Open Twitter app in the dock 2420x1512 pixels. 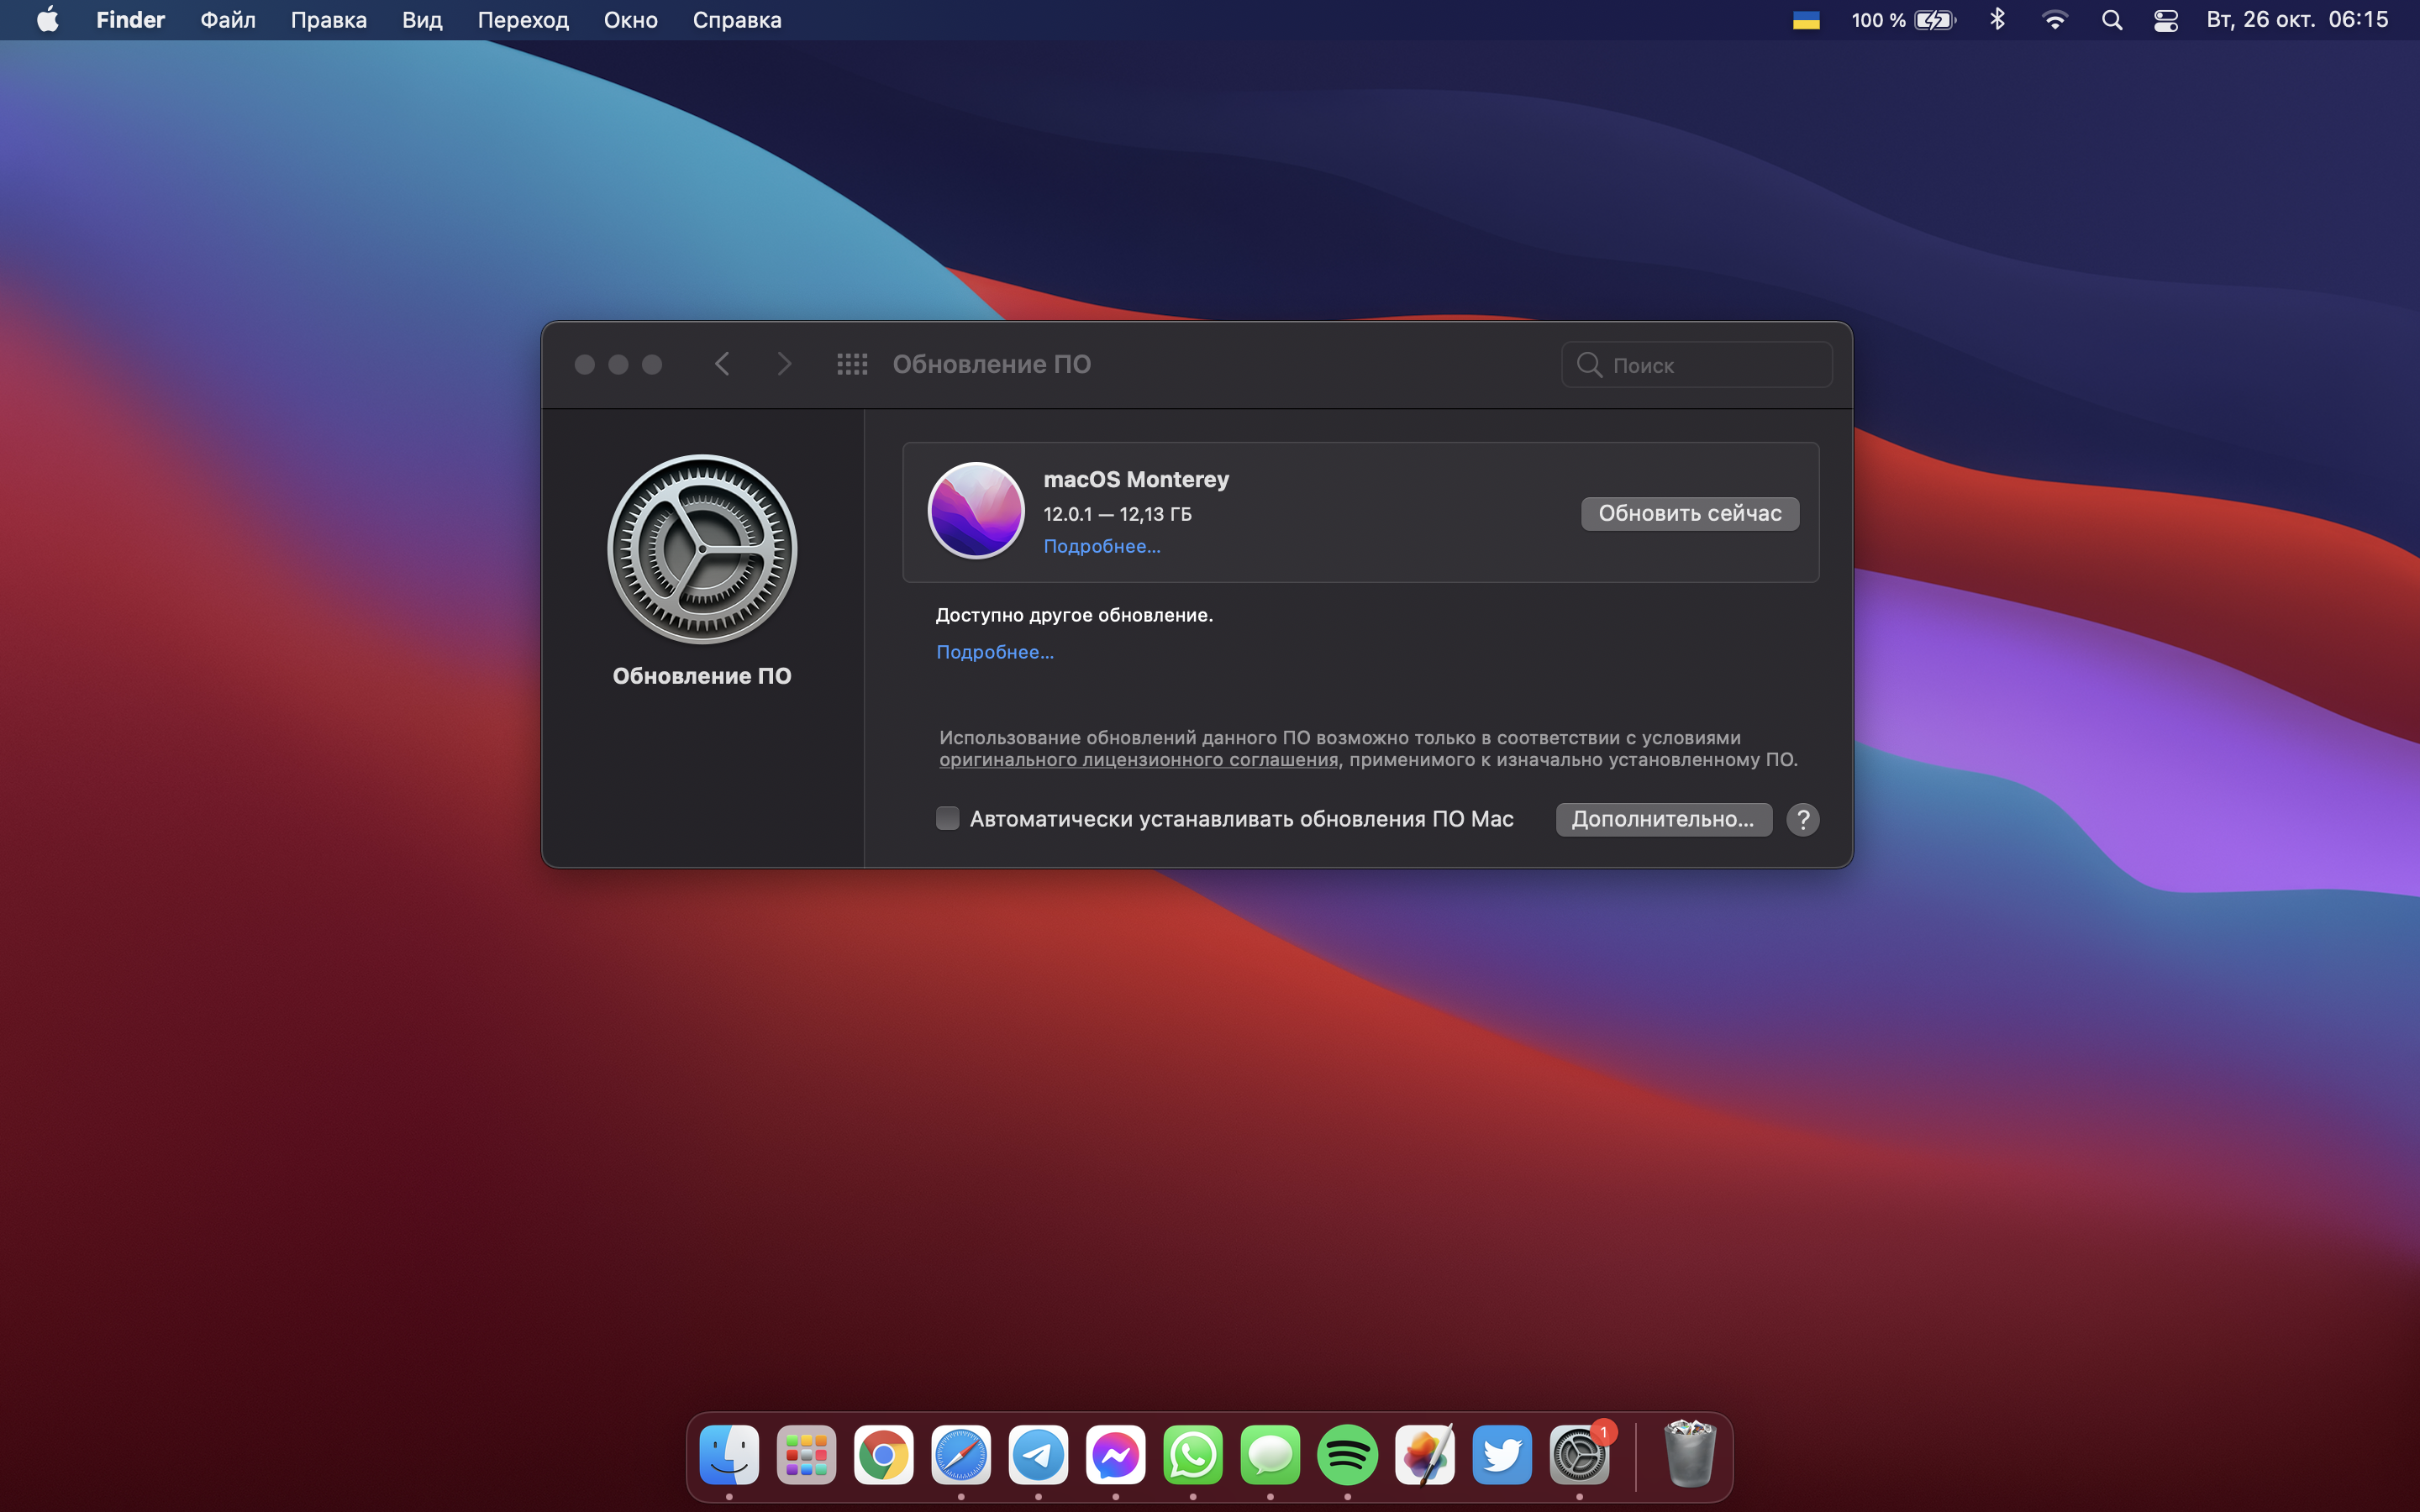[1501, 1455]
